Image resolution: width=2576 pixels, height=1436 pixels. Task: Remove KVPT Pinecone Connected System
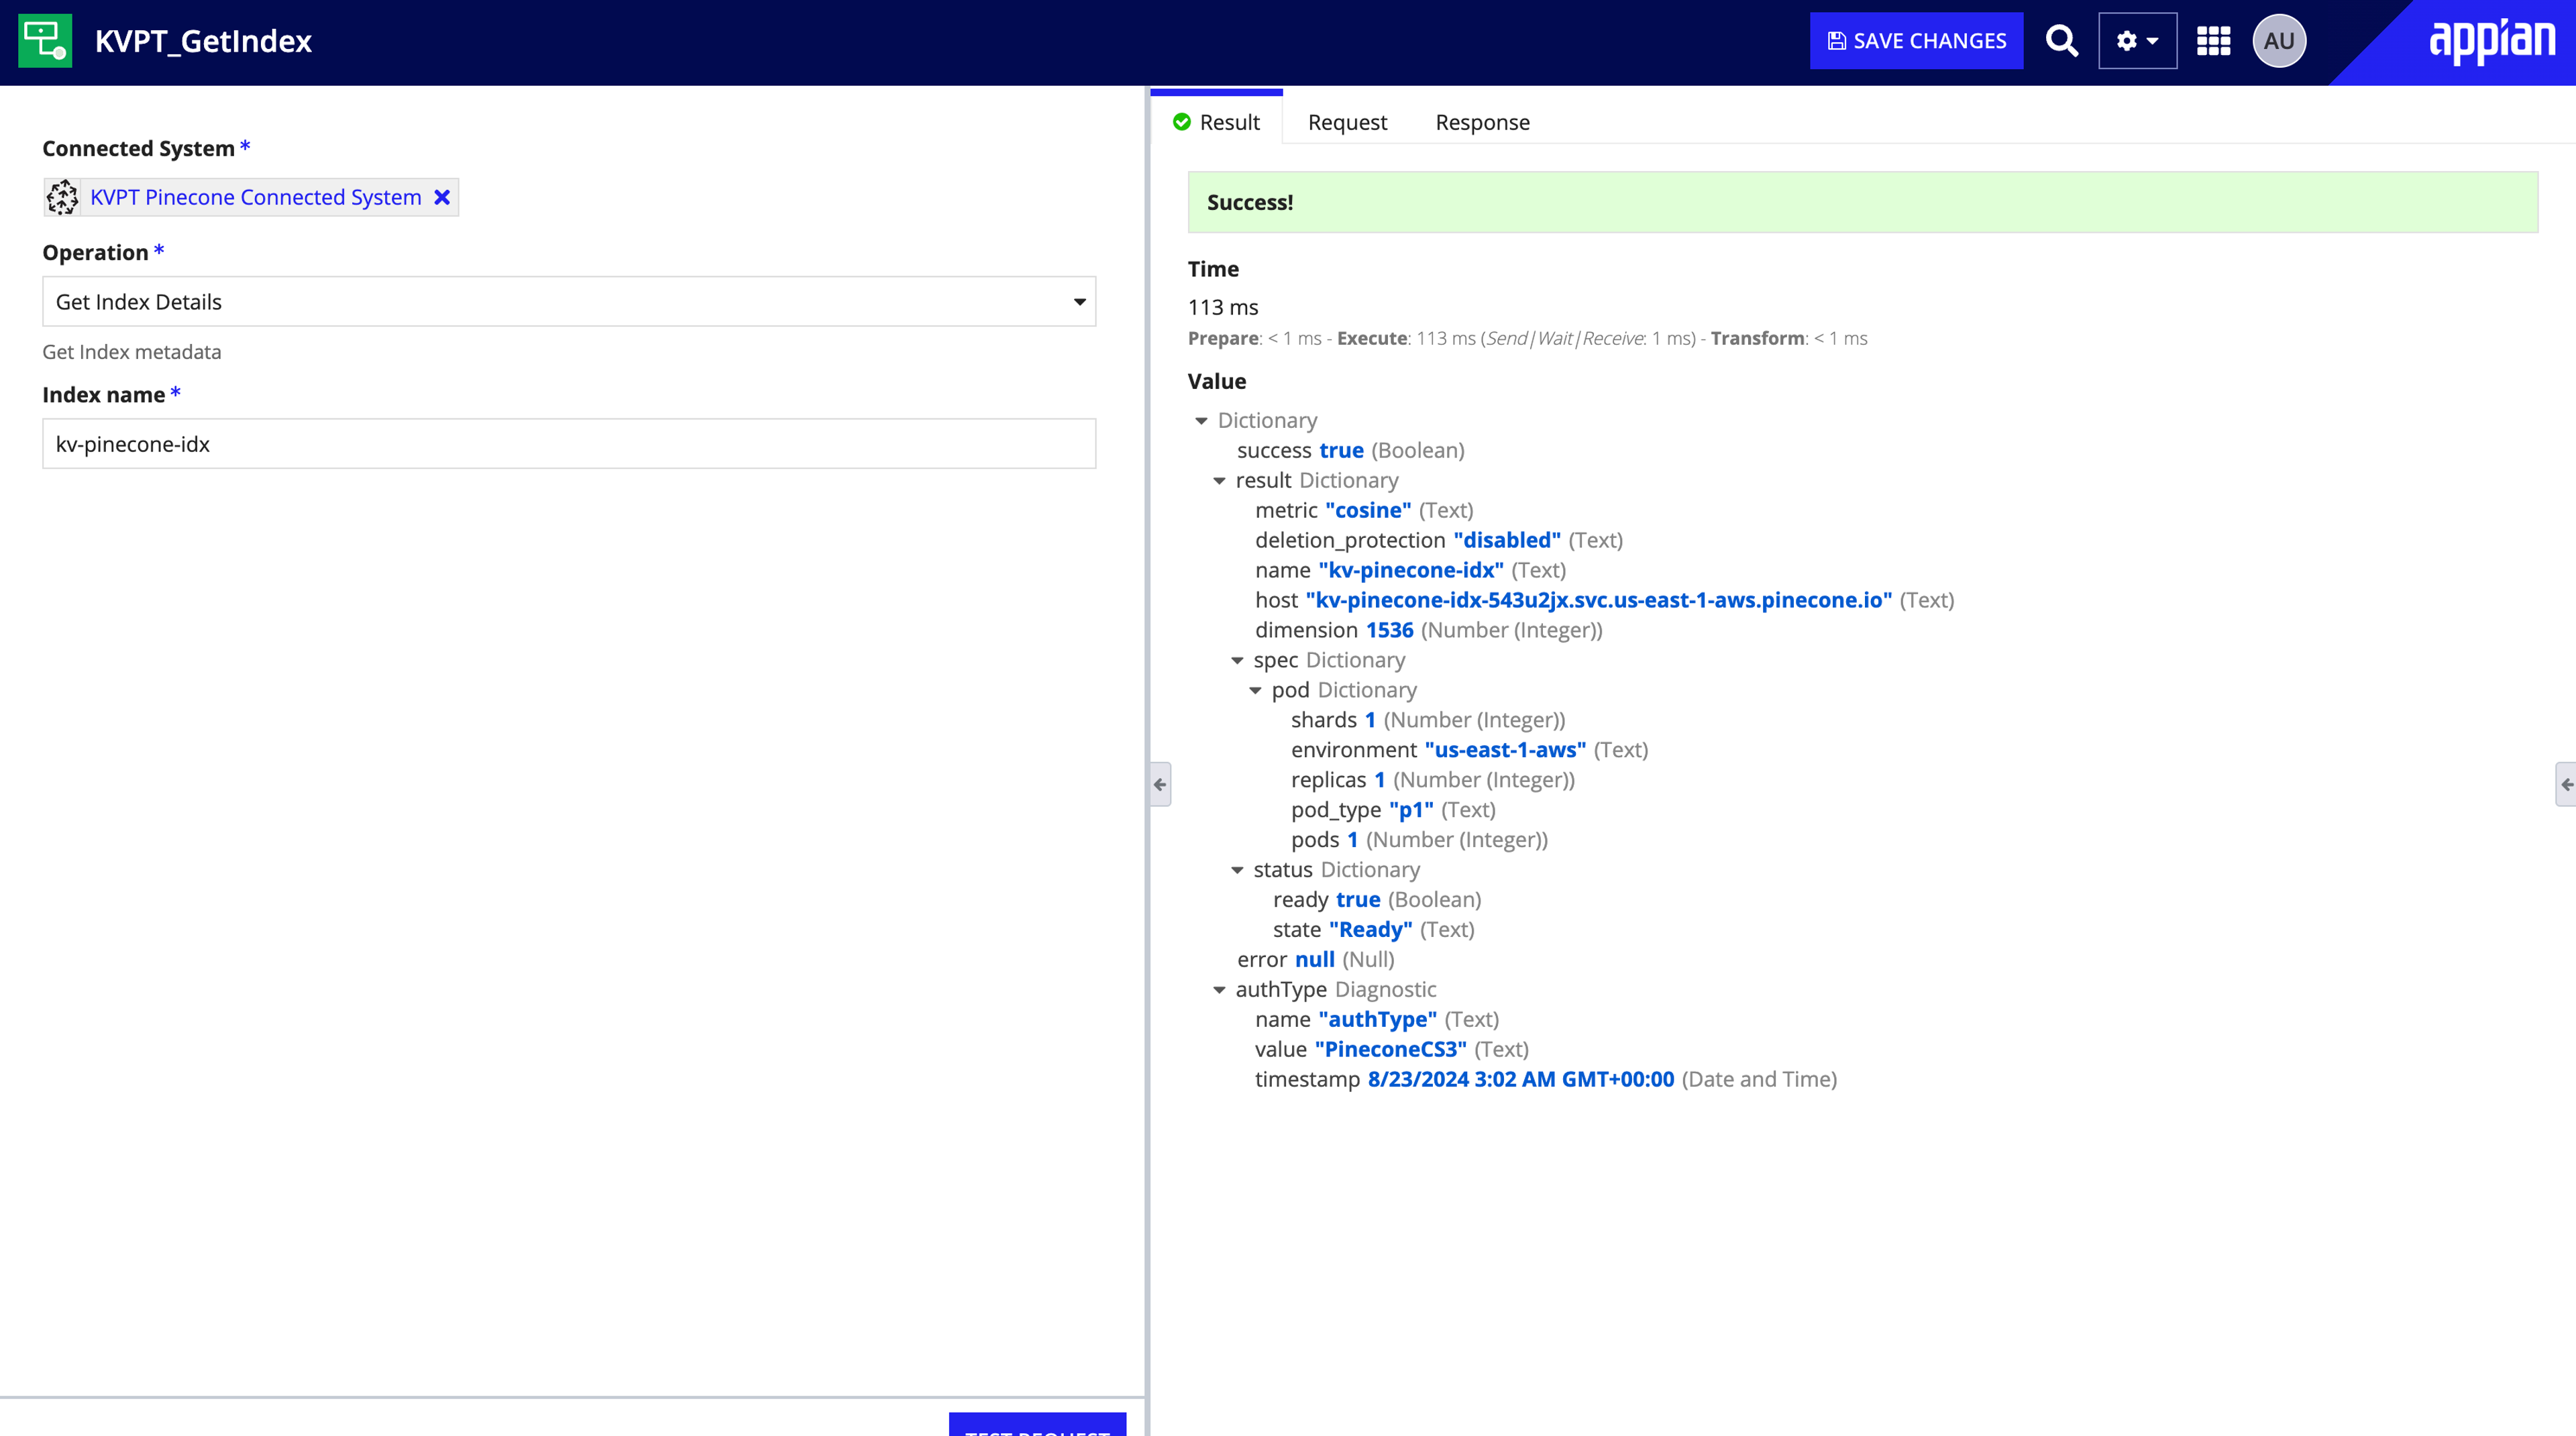click(x=442, y=197)
